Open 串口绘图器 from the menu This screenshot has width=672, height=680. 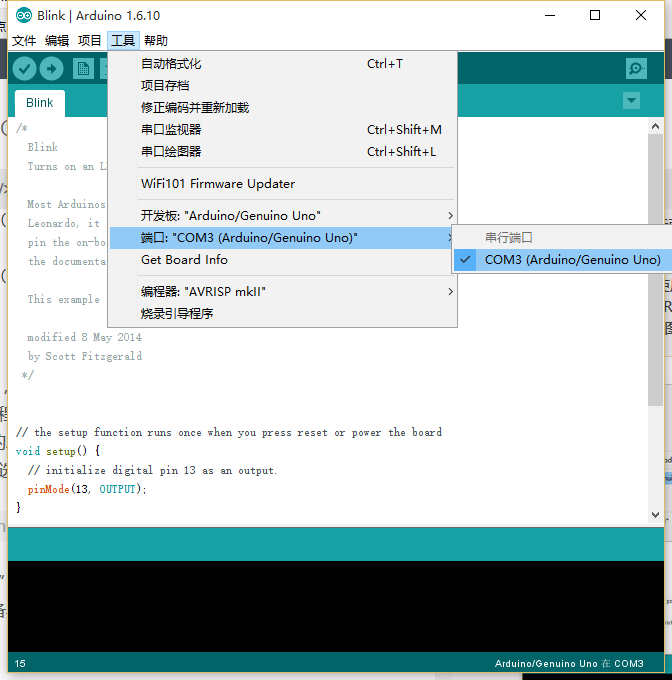pos(282,152)
